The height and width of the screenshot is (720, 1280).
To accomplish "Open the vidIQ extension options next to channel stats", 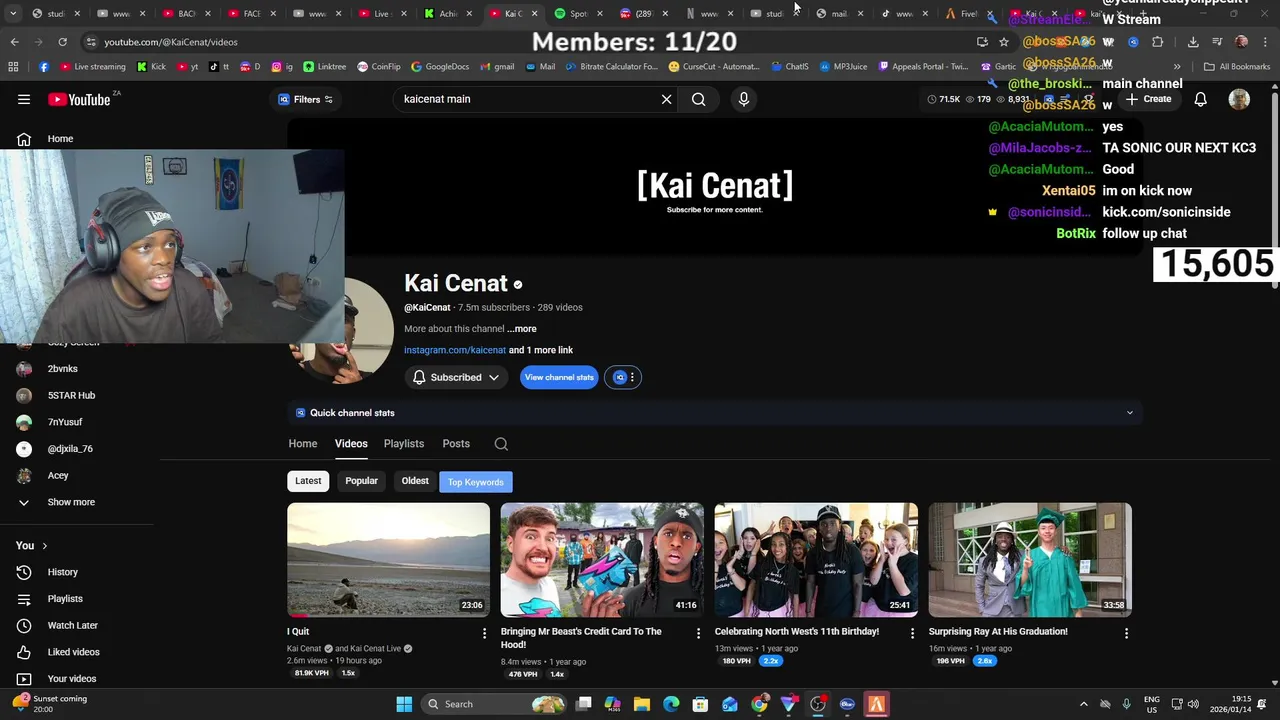I will pyautogui.click(x=623, y=377).
